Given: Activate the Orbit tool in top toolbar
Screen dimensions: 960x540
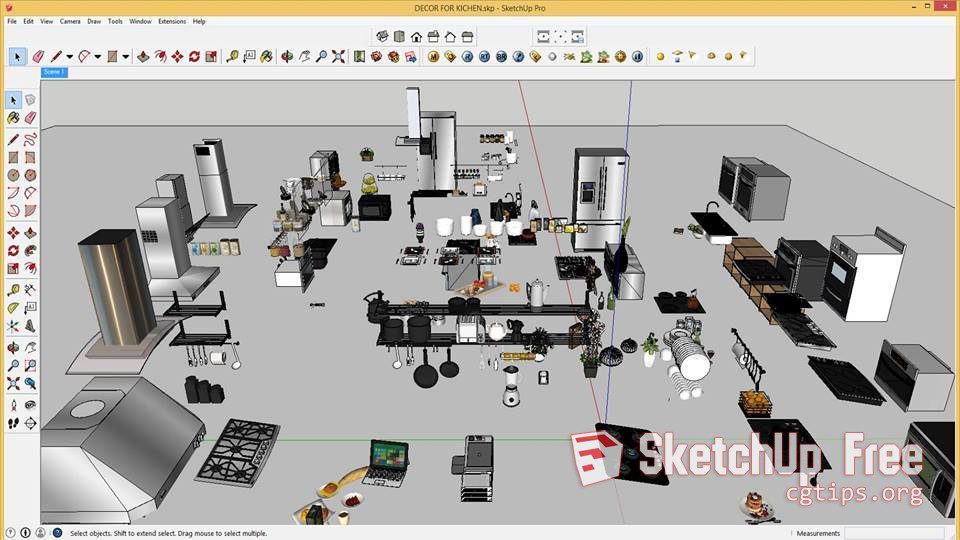Looking at the screenshot, I should click(x=285, y=57).
